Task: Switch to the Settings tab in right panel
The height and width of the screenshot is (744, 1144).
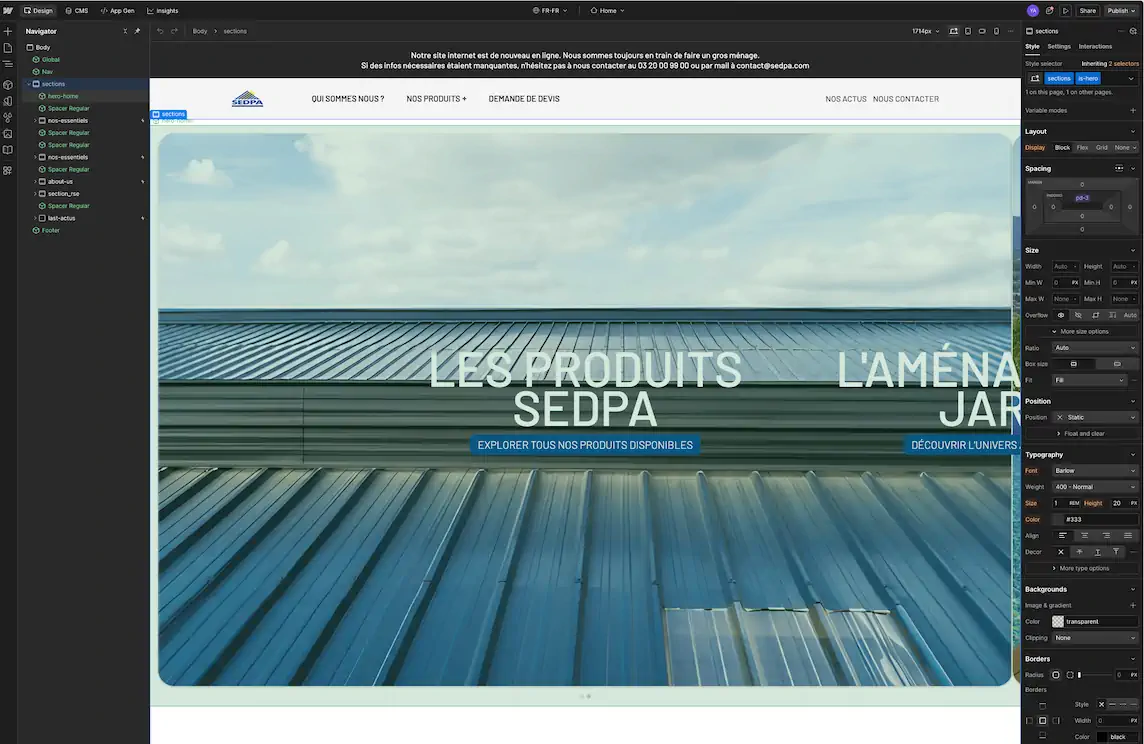Action: (x=1059, y=47)
